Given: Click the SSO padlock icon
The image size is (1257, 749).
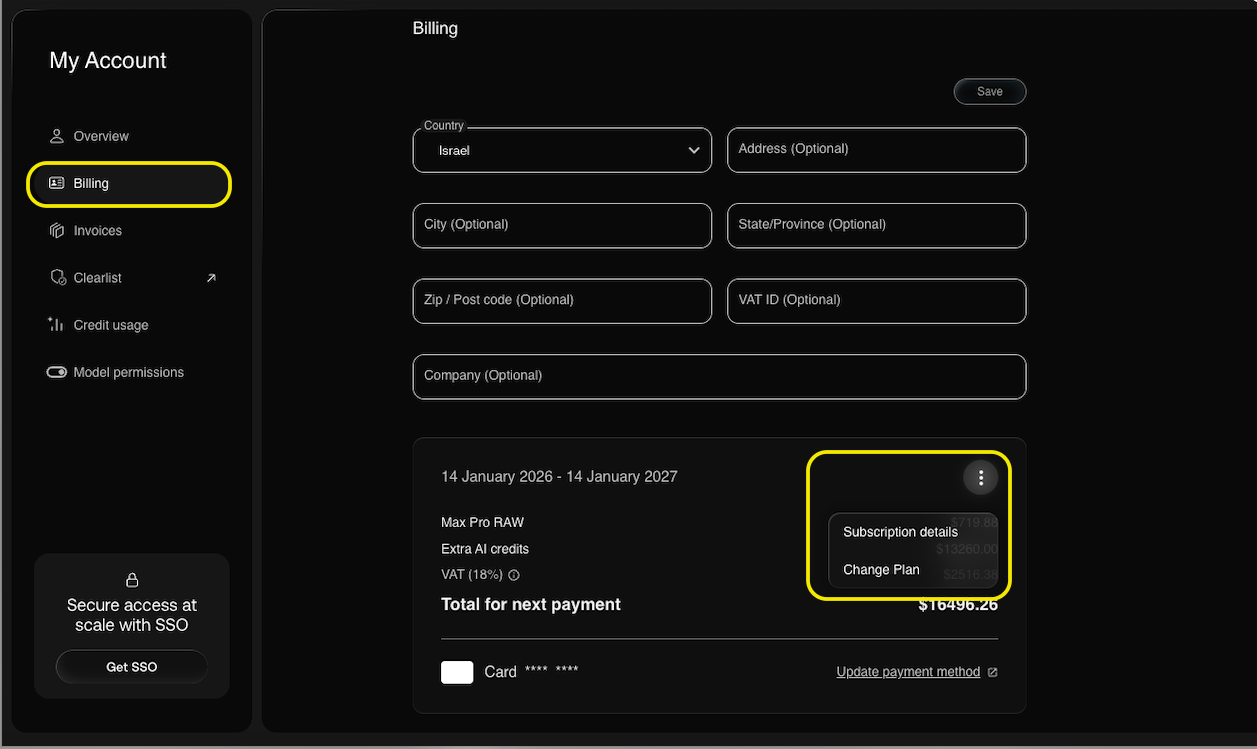Looking at the screenshot, I should pyautogui.click(x=131, y=580).
